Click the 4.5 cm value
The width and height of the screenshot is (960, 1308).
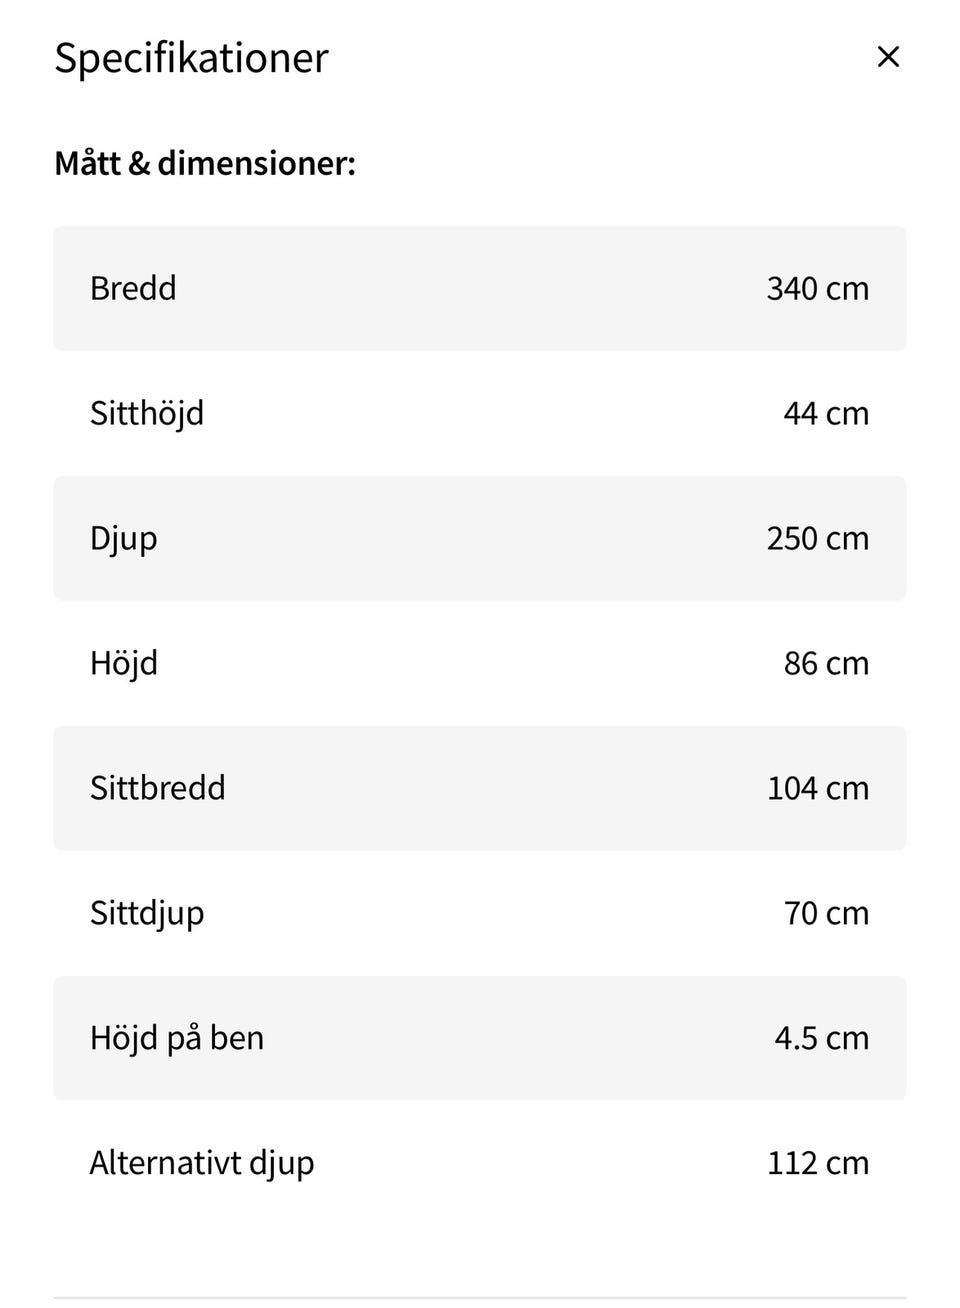[x=821, y=1038]
